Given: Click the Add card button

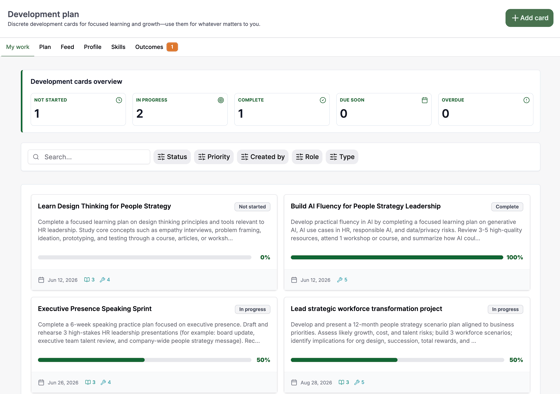Looking at the screenshot, I should 529,18.
